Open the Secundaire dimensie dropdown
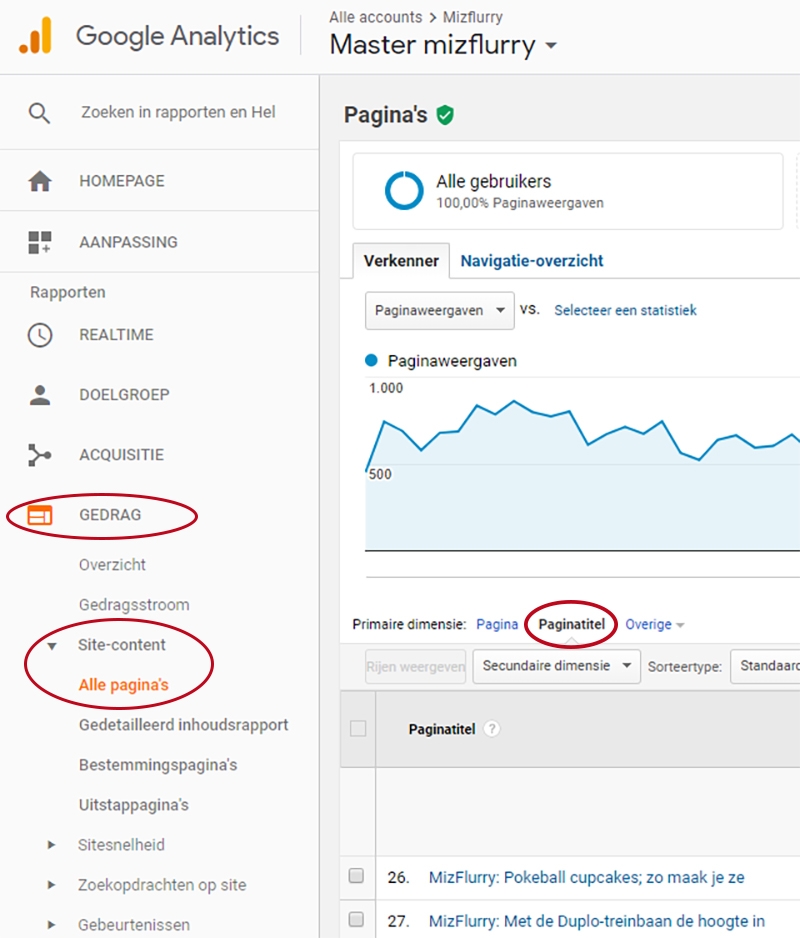This screenshot has height=938, width=800. pos(556,666)
